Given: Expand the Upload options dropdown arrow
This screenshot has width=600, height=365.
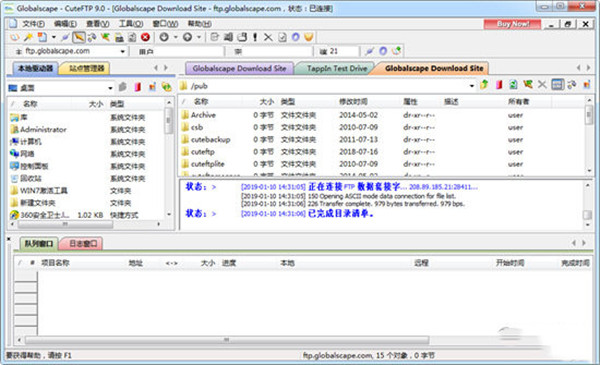Looking at the screenshot, I should [x=199, y=37].
